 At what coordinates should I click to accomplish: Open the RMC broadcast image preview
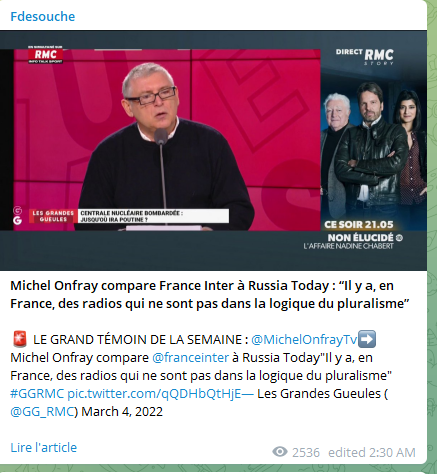[x=213, y=150]
